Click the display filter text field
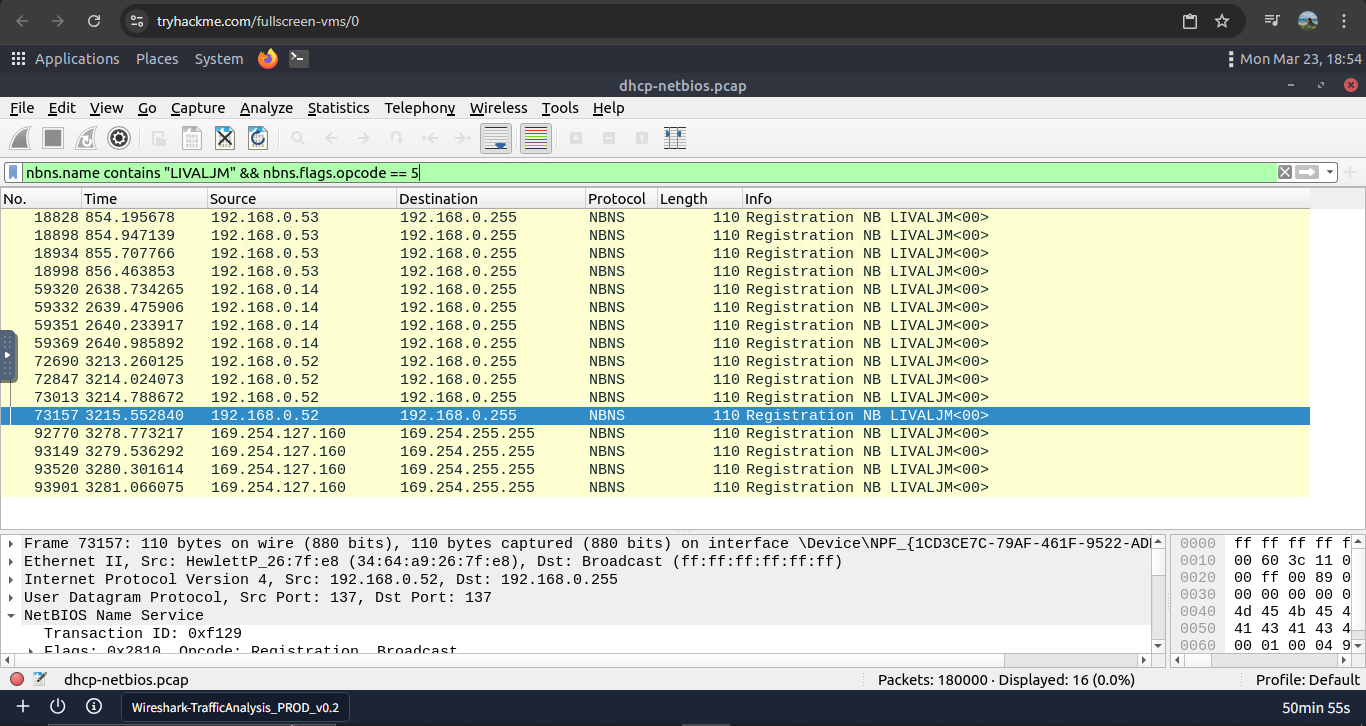 [x=650, y=173]
